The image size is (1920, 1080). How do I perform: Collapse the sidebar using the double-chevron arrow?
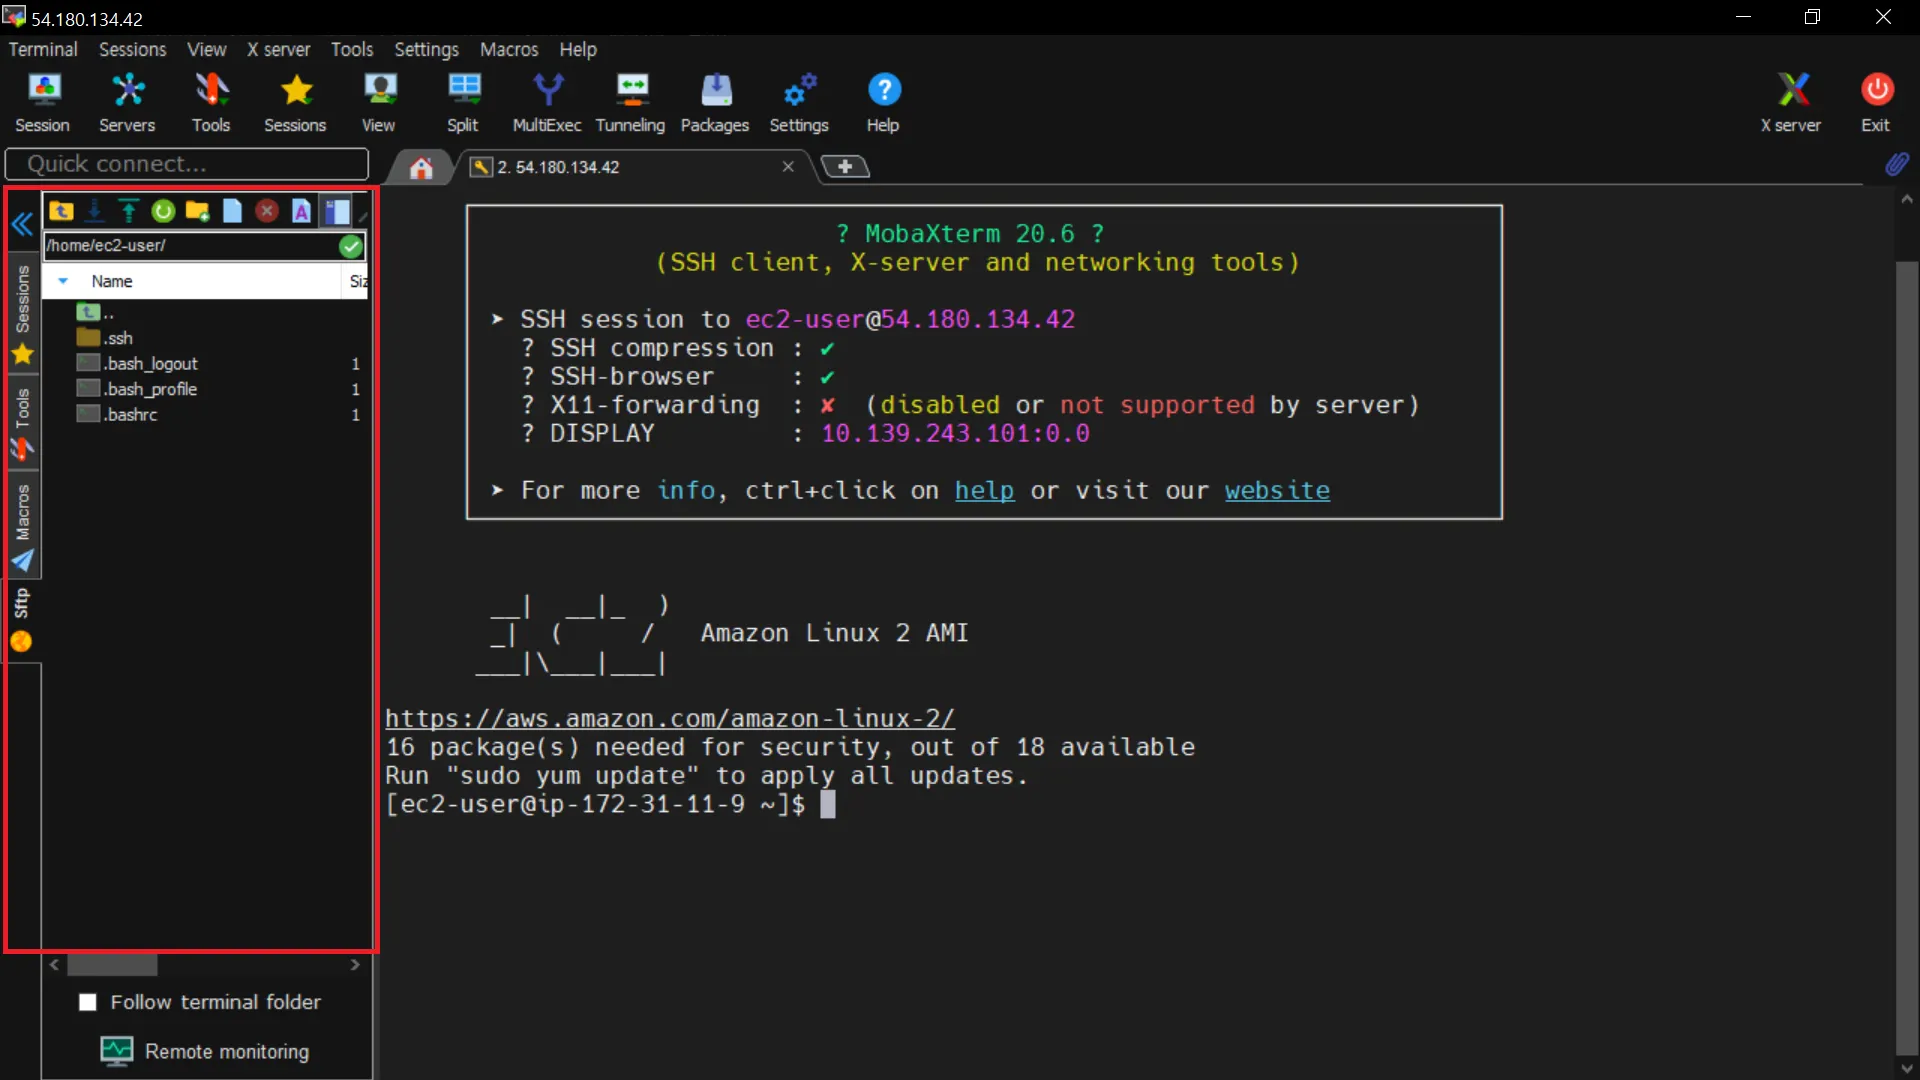click(22, 224)
